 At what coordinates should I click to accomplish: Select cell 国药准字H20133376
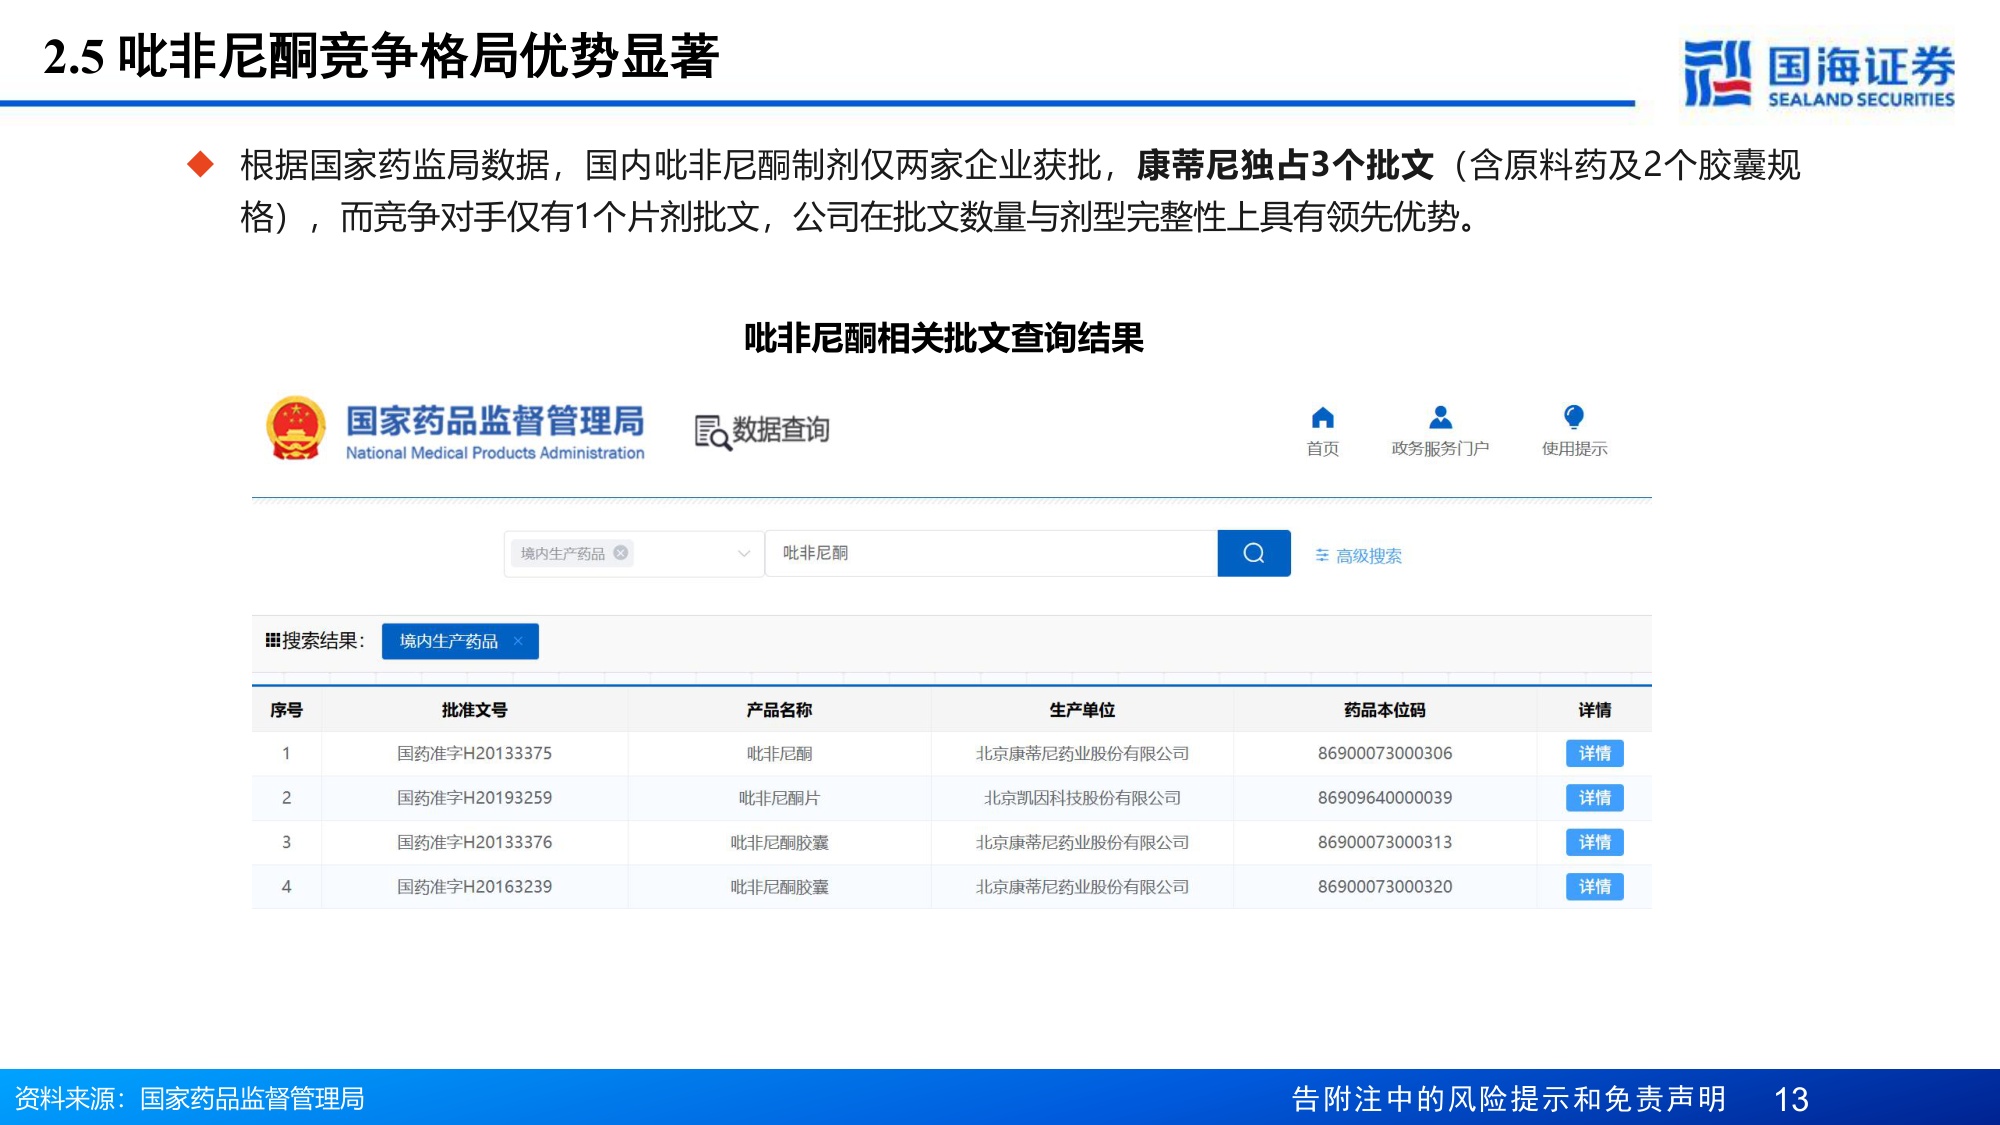474,842
